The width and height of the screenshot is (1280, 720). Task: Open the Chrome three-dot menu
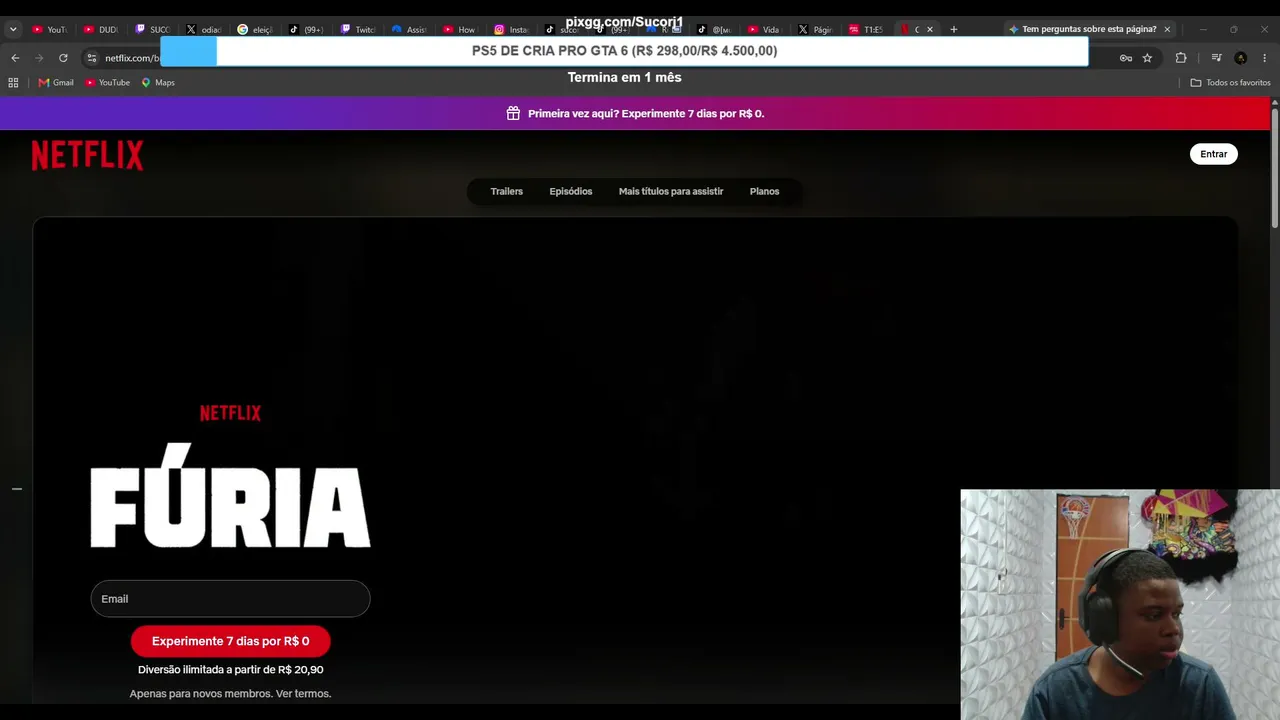[x=1265, y=58]
